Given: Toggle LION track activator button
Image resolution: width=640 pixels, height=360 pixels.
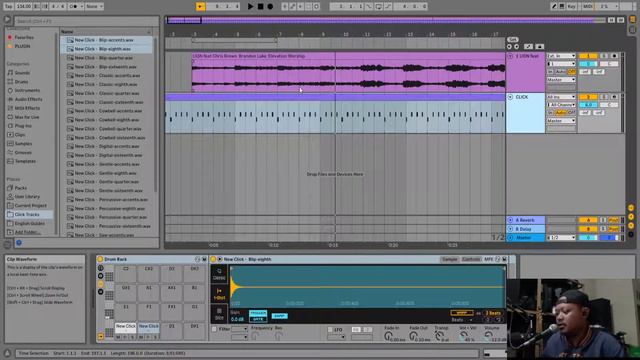Looking at the screenshot, I should pyautogui.click(x=588, y=56).
